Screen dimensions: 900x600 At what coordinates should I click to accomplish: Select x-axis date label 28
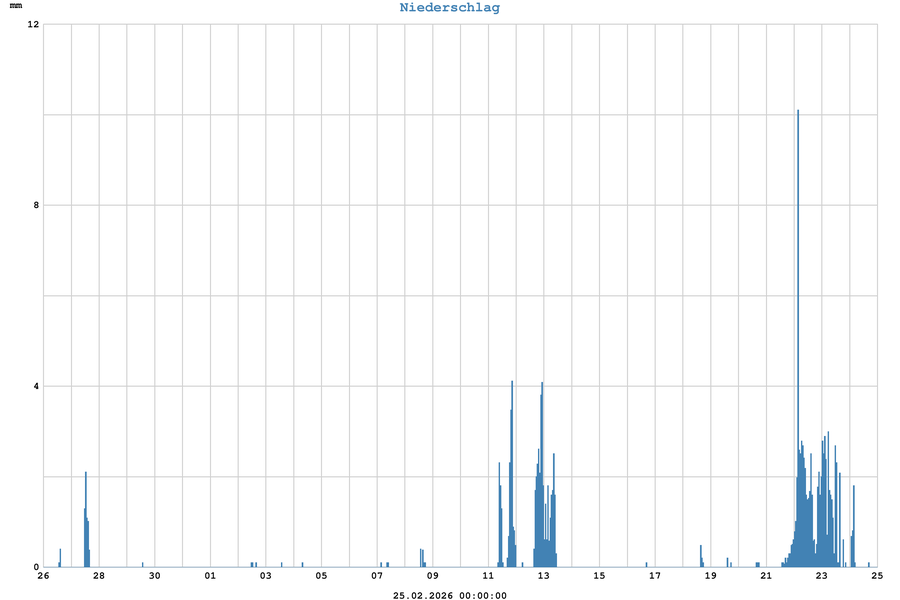point(98,576)
